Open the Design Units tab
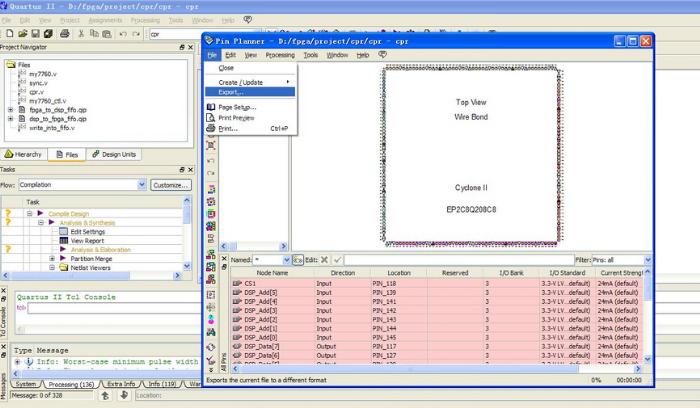Viewport: 700px width, 408px height. [x=113, y=155]
